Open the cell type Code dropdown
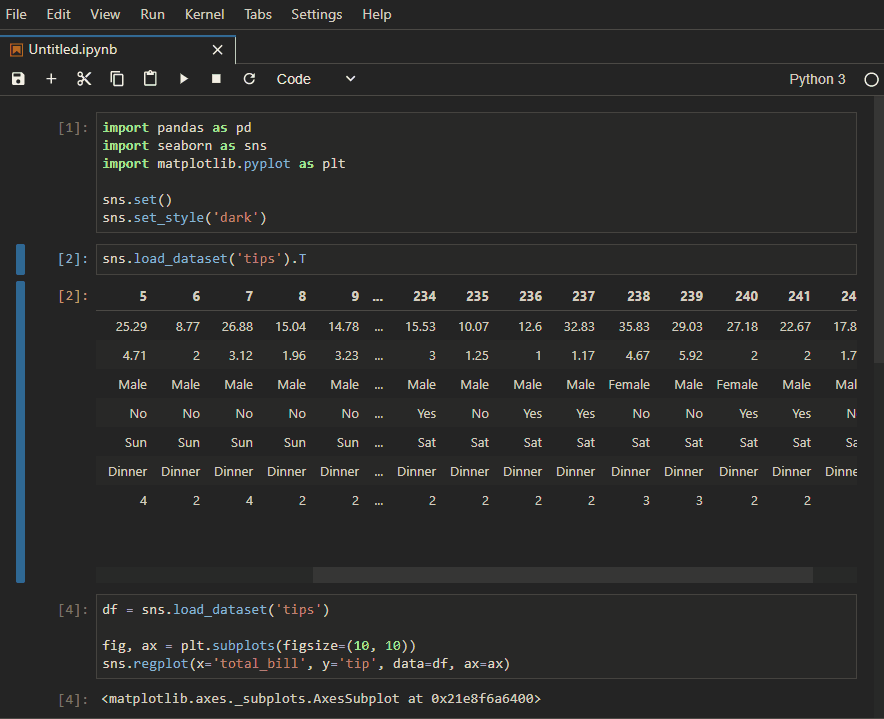Screen dimensions: 884x719 pyautogui.click(x=315, y=79)
